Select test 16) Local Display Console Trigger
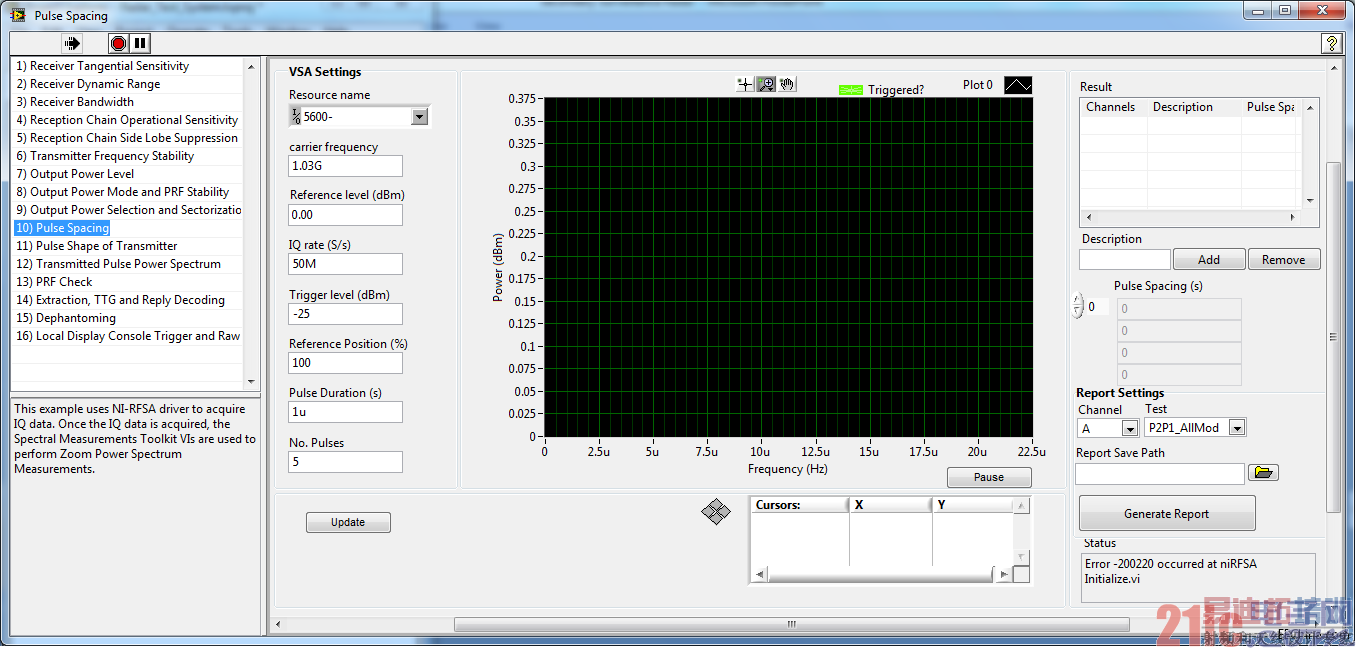The width and height of the screenshot is (1356, 648). pyautogui.click(x=127, y=336)
